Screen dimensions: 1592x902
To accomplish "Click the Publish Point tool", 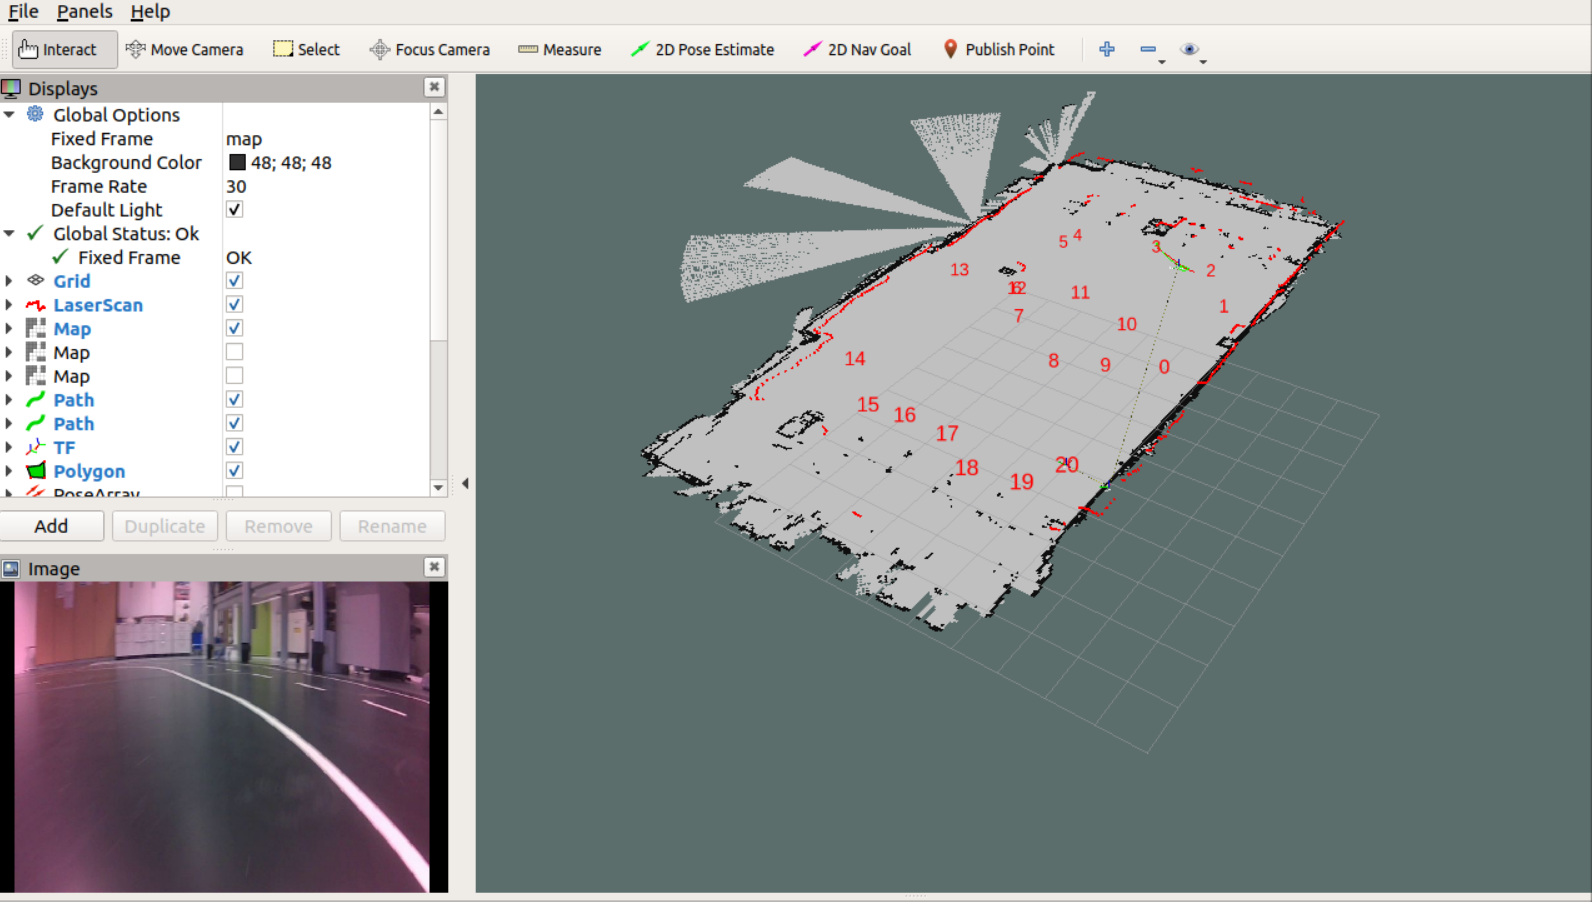I will point(999,49).
